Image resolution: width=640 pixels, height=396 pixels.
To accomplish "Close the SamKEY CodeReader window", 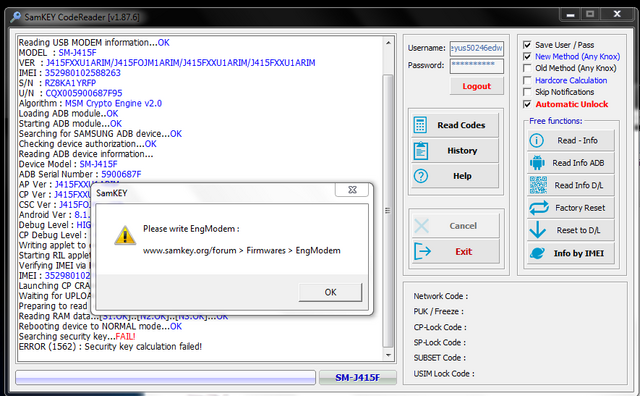I will click(617, 14).
